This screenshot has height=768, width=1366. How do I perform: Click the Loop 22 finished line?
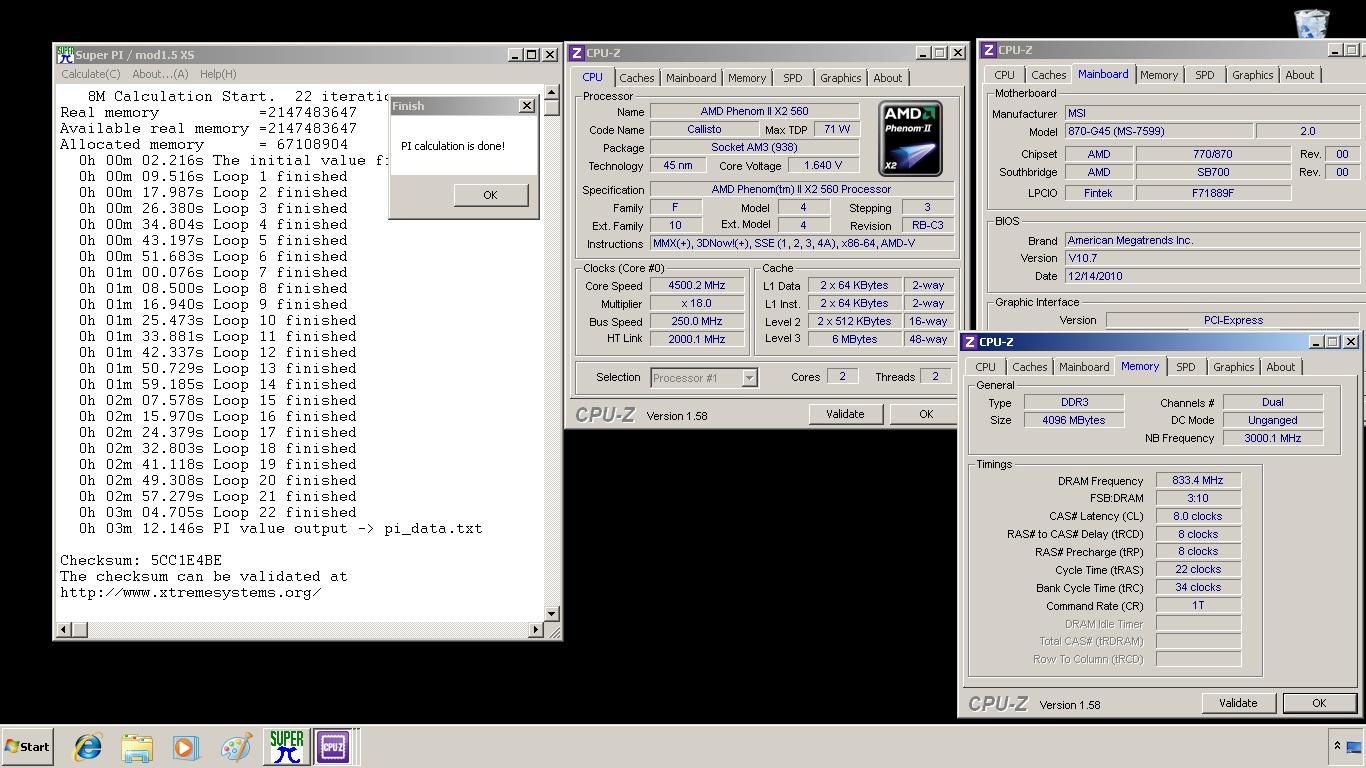(x=218, y=512)
